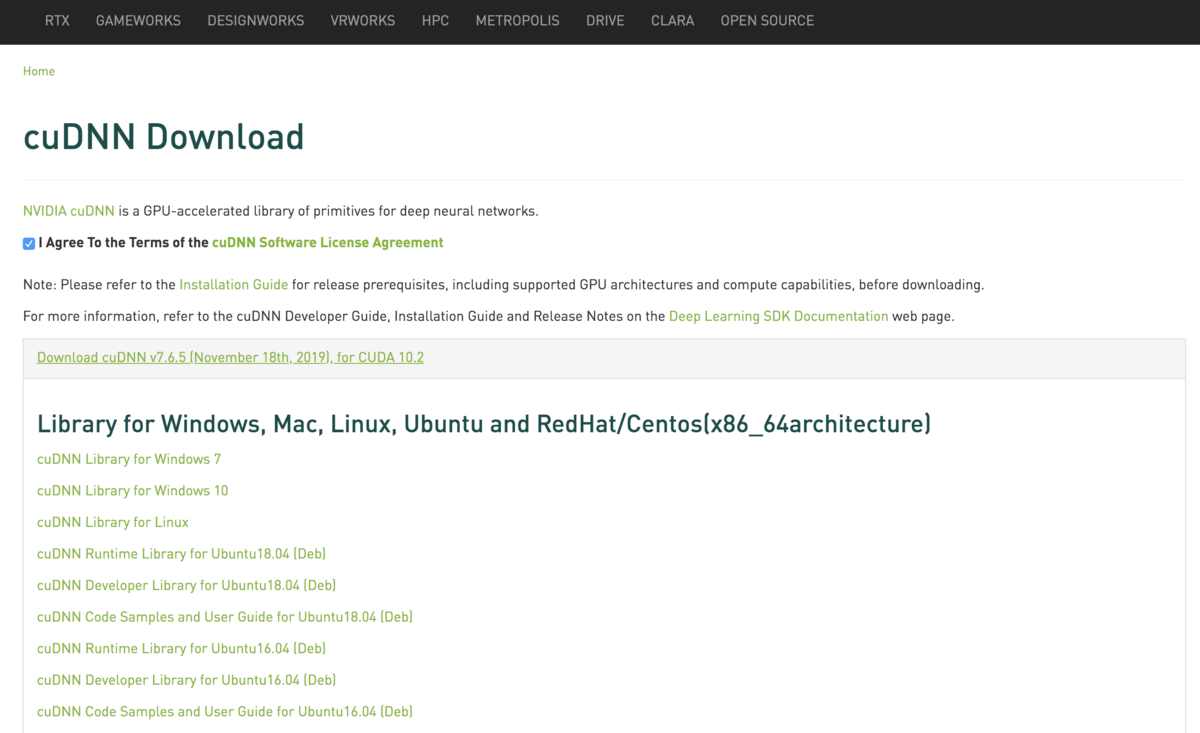Open the HPC menu item
The height and width of the screenshot is (733, 1200).
(x=435, y=20)
